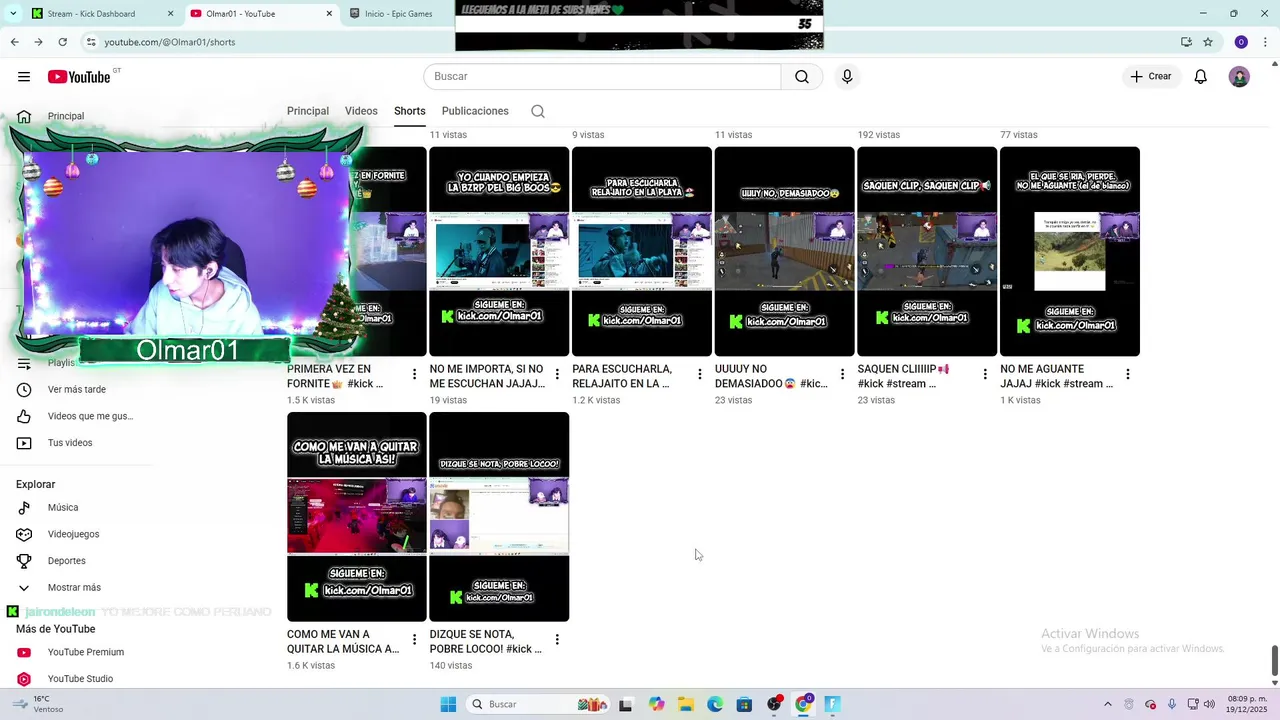
Task: Click the install app icon in the address bar
Action: (1186, 42)
